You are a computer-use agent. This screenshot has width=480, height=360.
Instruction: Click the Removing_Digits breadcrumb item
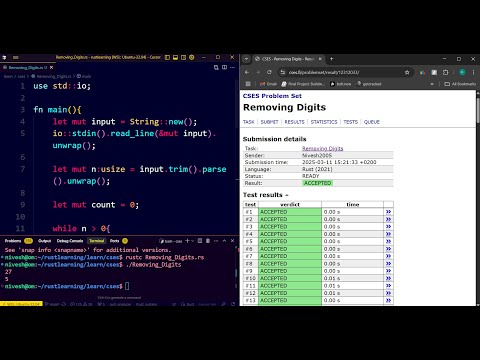coord(52,76)
